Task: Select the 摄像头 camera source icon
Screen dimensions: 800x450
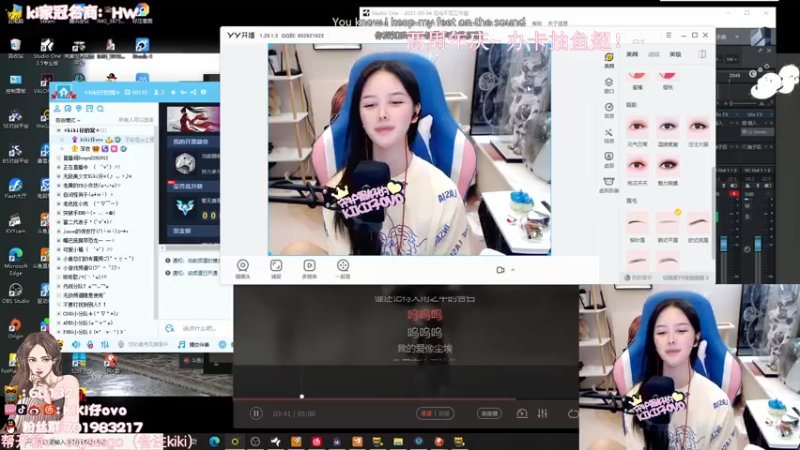Action: pyautogui.click(x=243, y=268)
